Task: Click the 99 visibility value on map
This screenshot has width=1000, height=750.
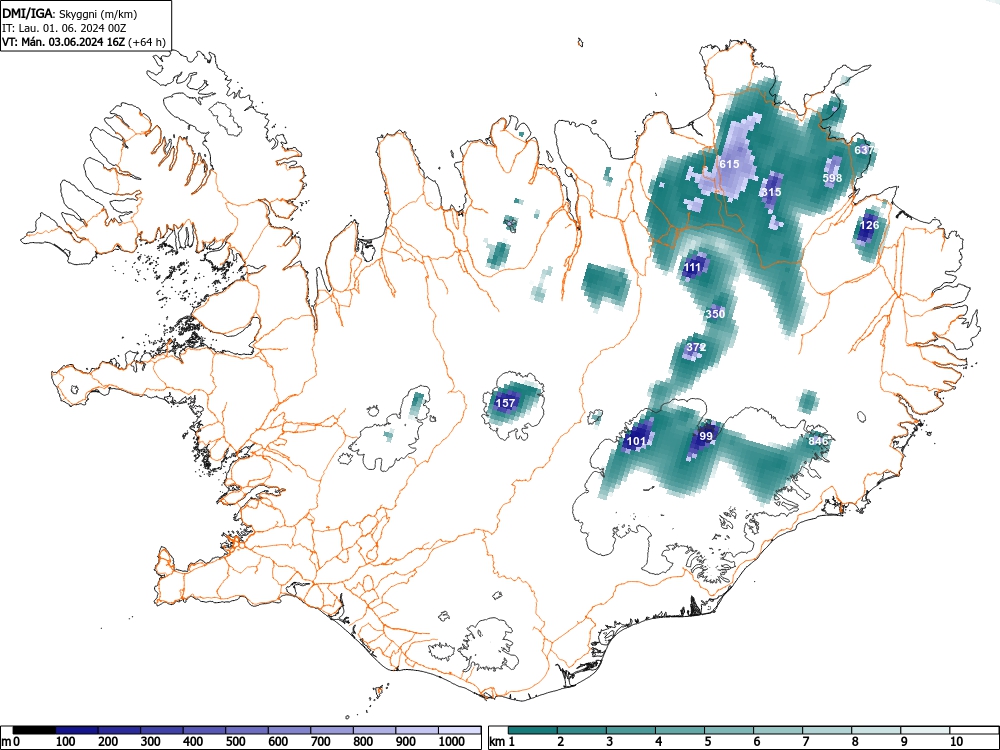Action: point(705,436)
